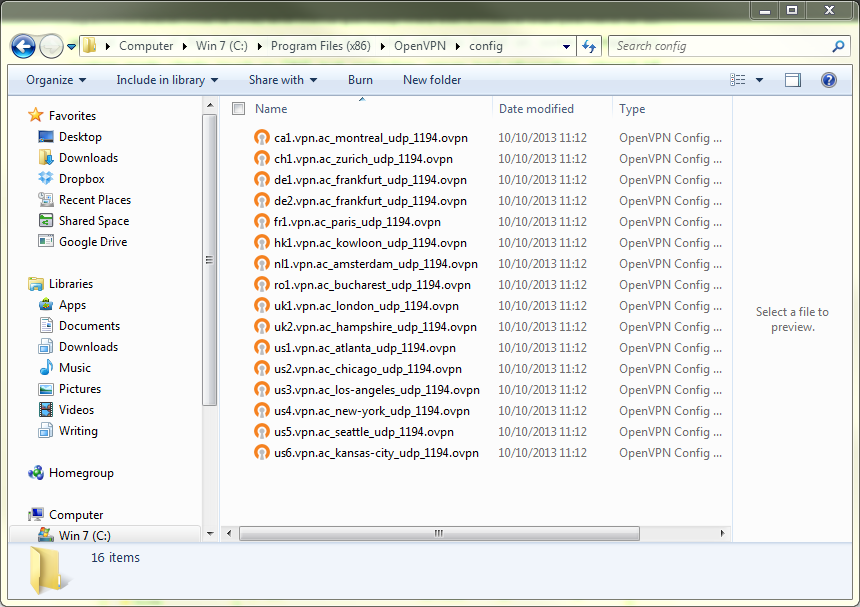Image resolution: width=860 pixels, height=607 pixels.
Task: Open the recent pages dropdown arrow
Action: point(71,47)
